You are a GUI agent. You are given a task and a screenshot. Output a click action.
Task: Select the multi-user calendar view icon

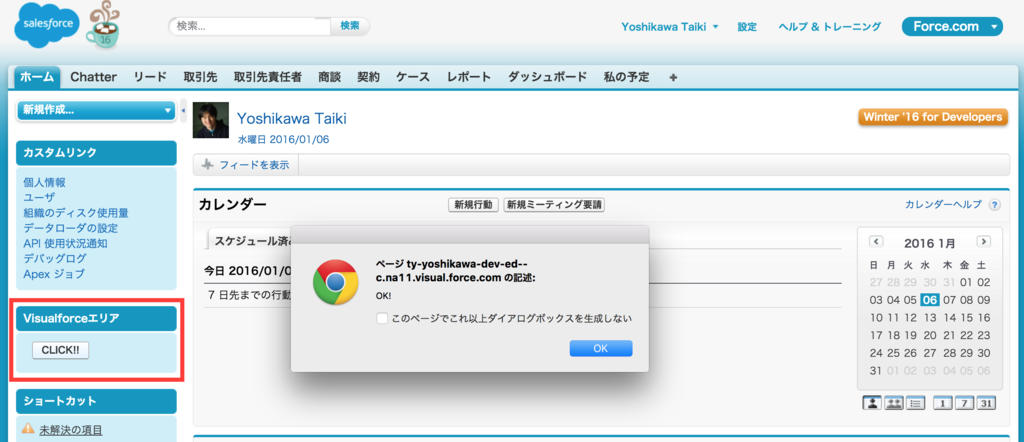coord(893,403)
